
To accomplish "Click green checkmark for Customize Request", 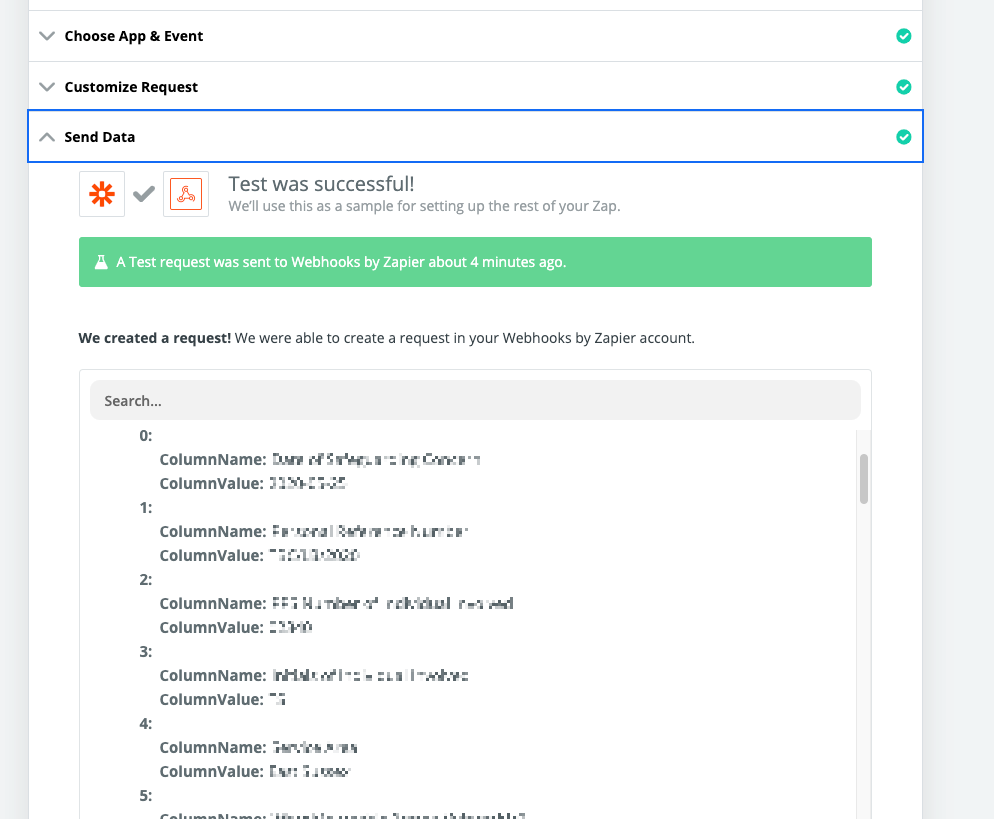I will click(904, 87).
